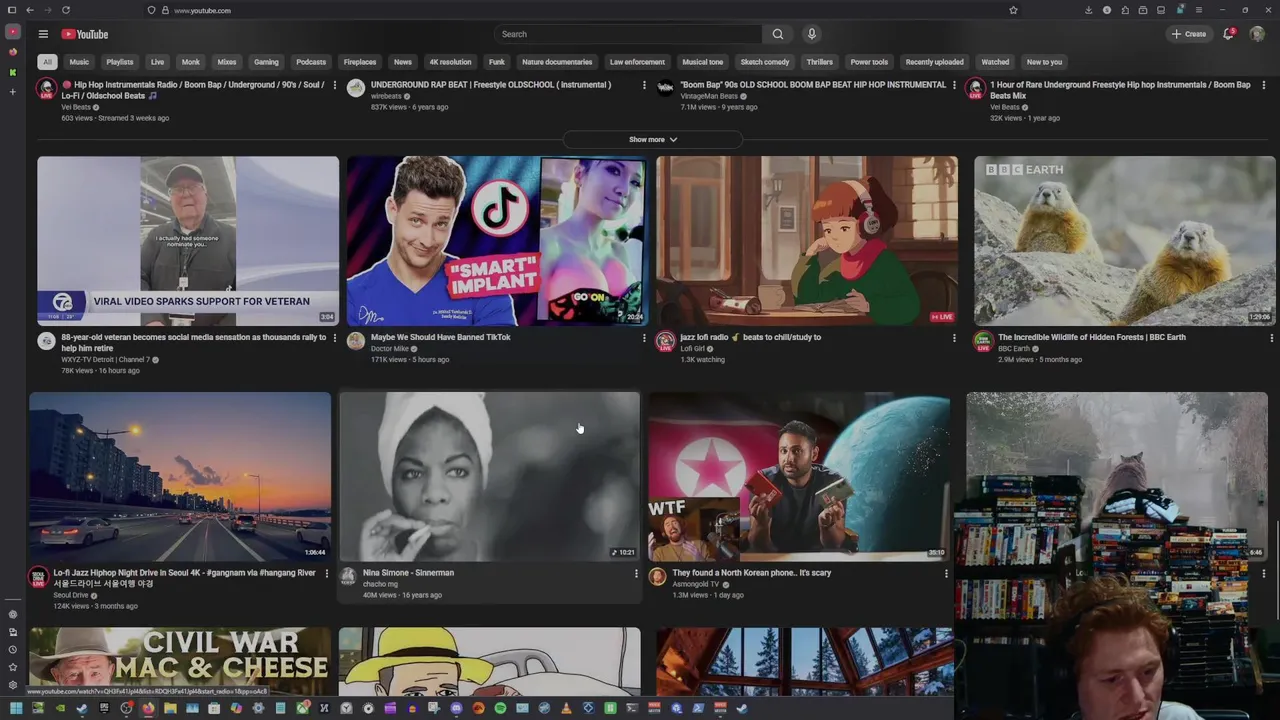
Task: Click the magnifier search button
Action: coord(778,34)
